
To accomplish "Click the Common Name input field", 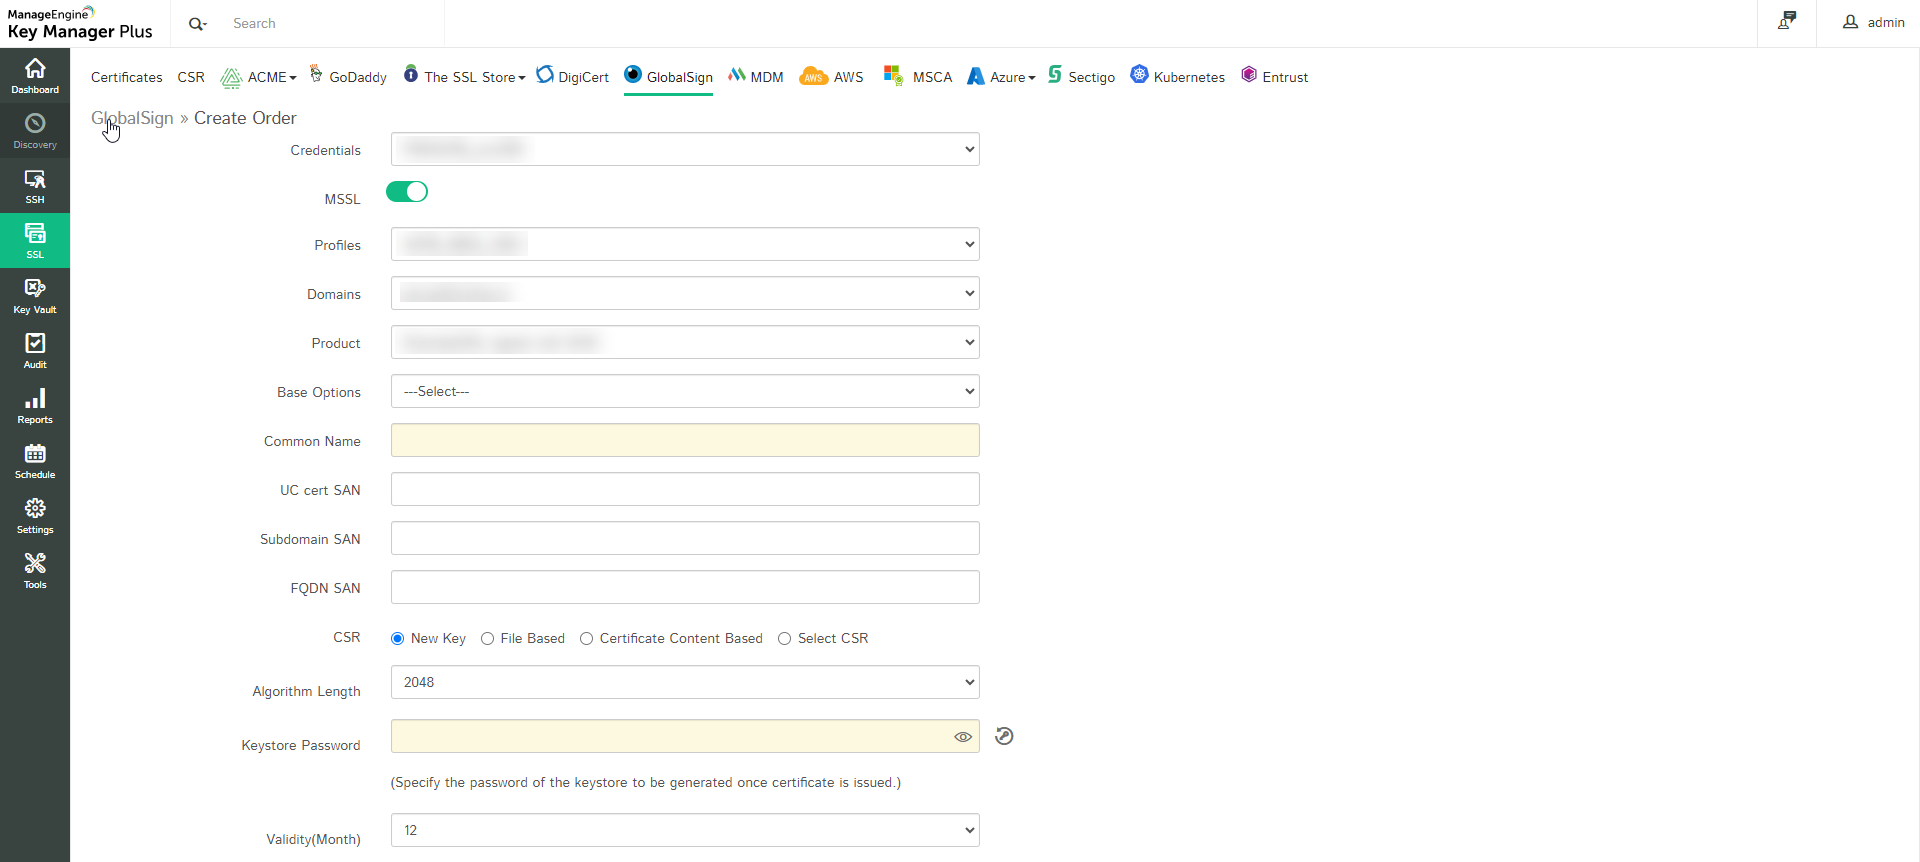I will click(x=685, y=440).
